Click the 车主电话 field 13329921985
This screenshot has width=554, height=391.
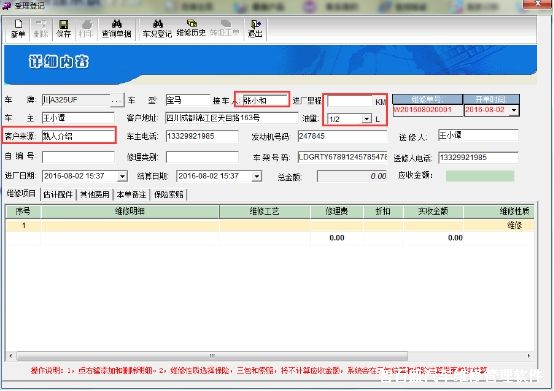(202, 136)
